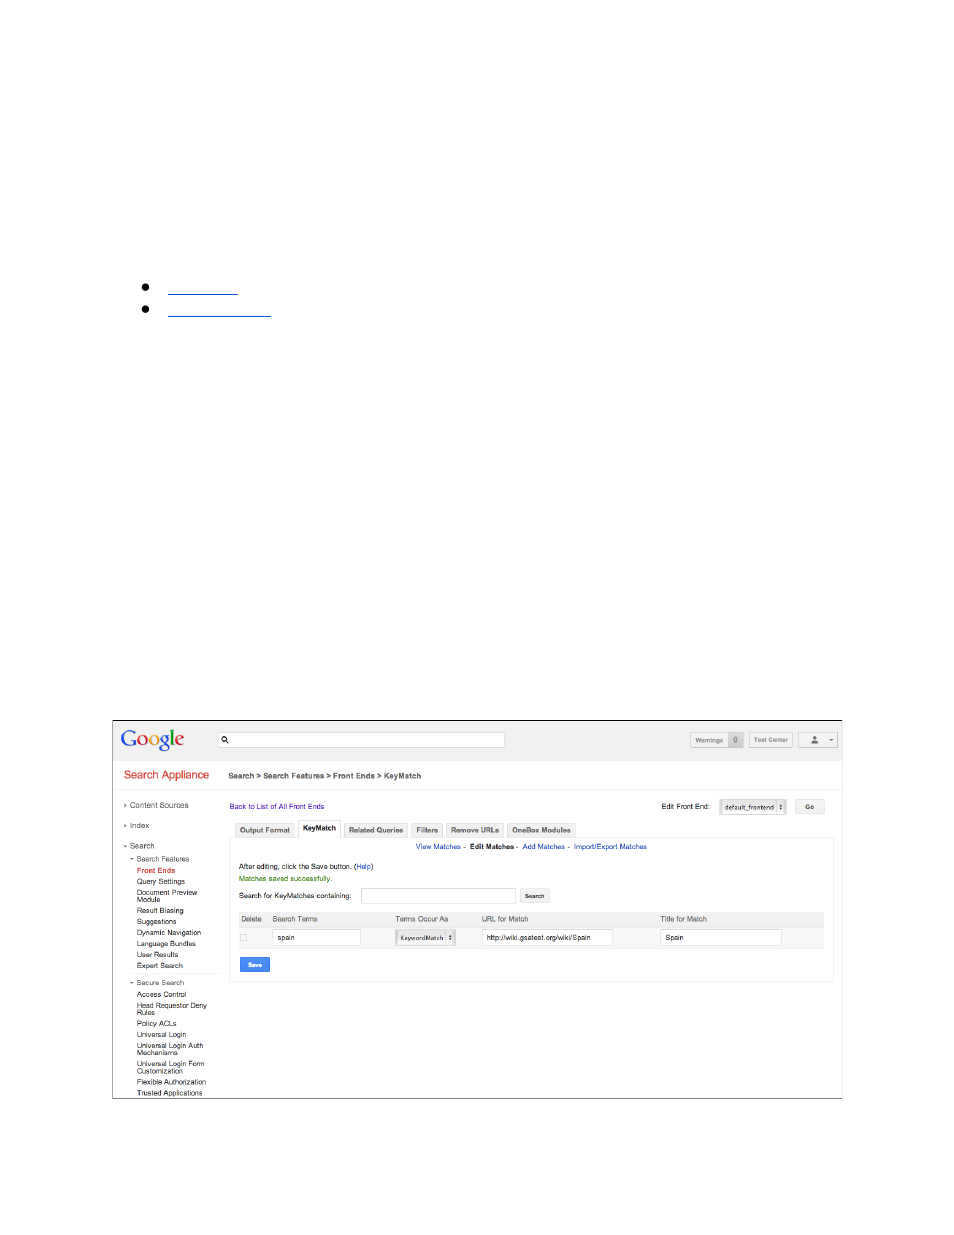
Task: Open the Filters tab
Action: coord(427,830)
